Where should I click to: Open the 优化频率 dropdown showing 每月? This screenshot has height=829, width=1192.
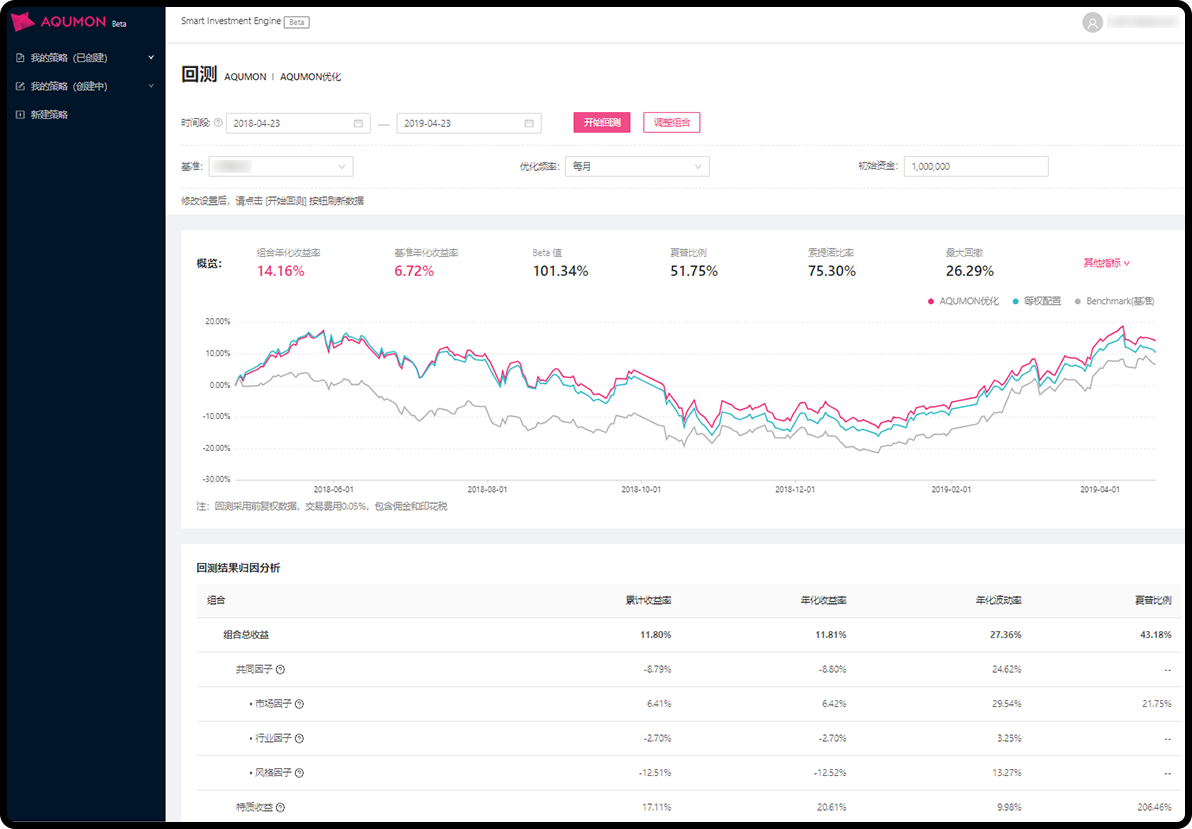(x=637, y=167)
